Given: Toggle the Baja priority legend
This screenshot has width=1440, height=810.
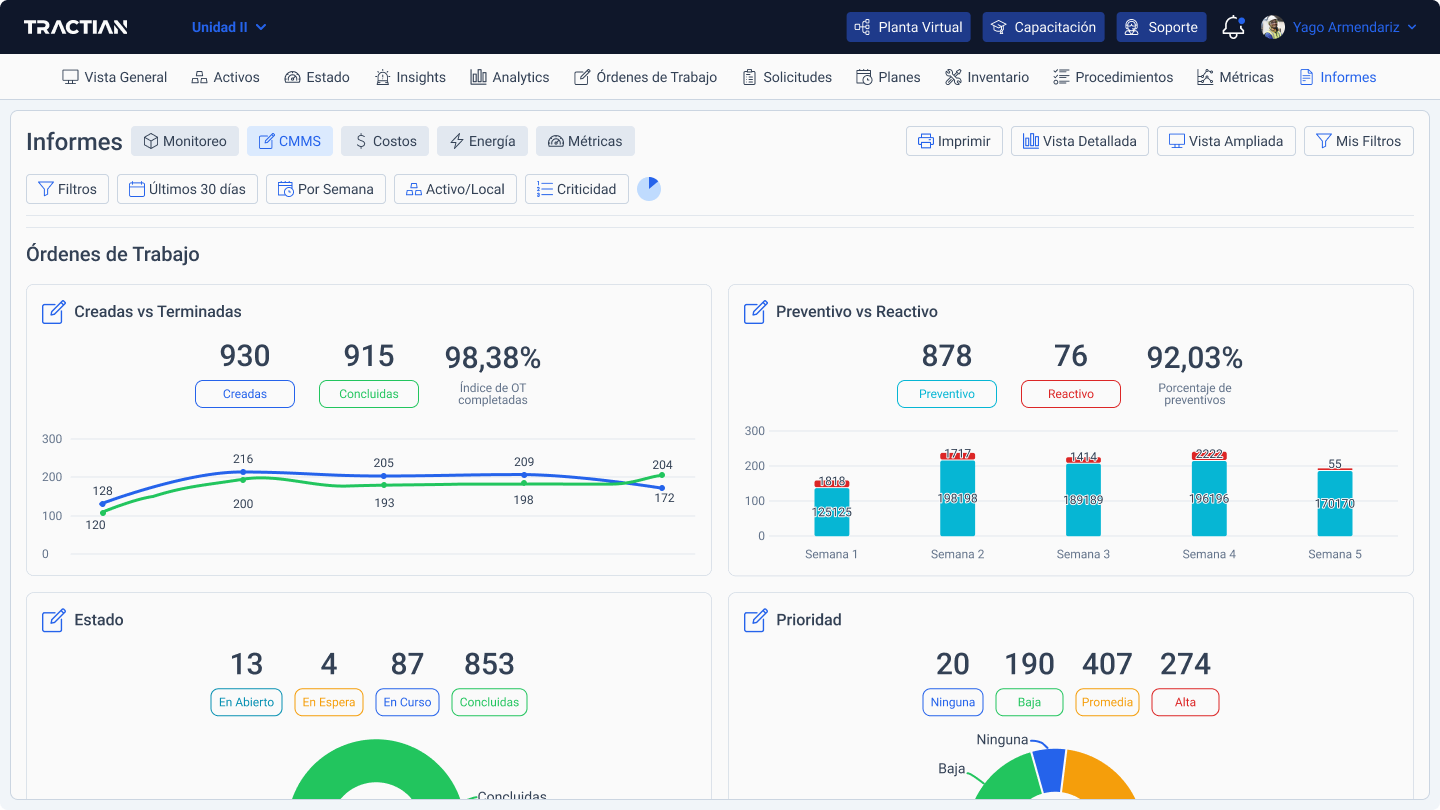Looking at the screenshot, I should click(1030, 702).
